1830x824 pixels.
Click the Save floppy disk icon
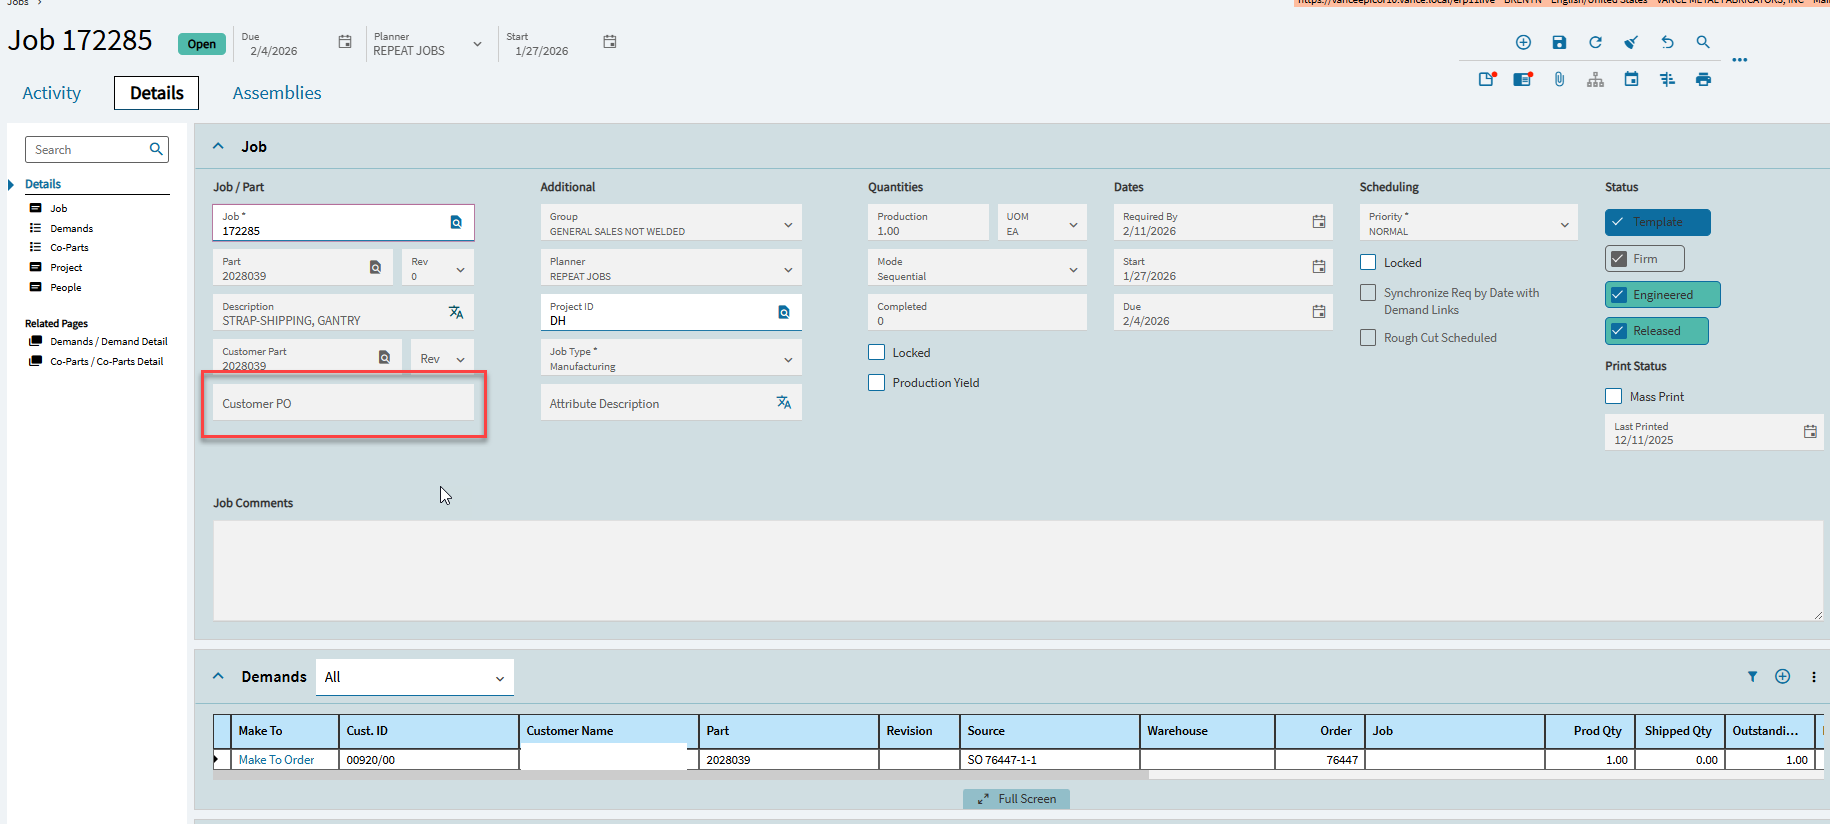coord(1559,42)
